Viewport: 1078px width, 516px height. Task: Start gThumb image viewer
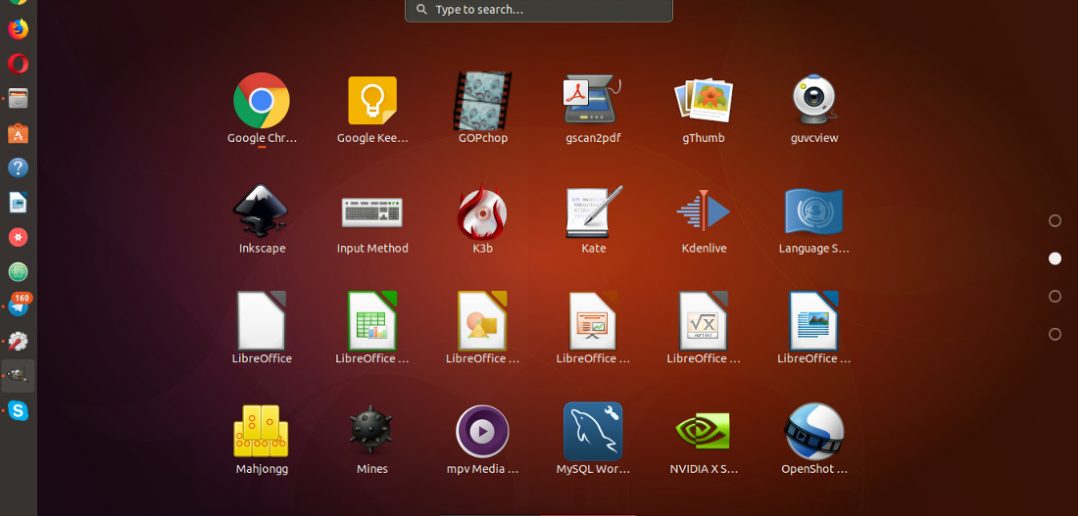tap(703, 100)
